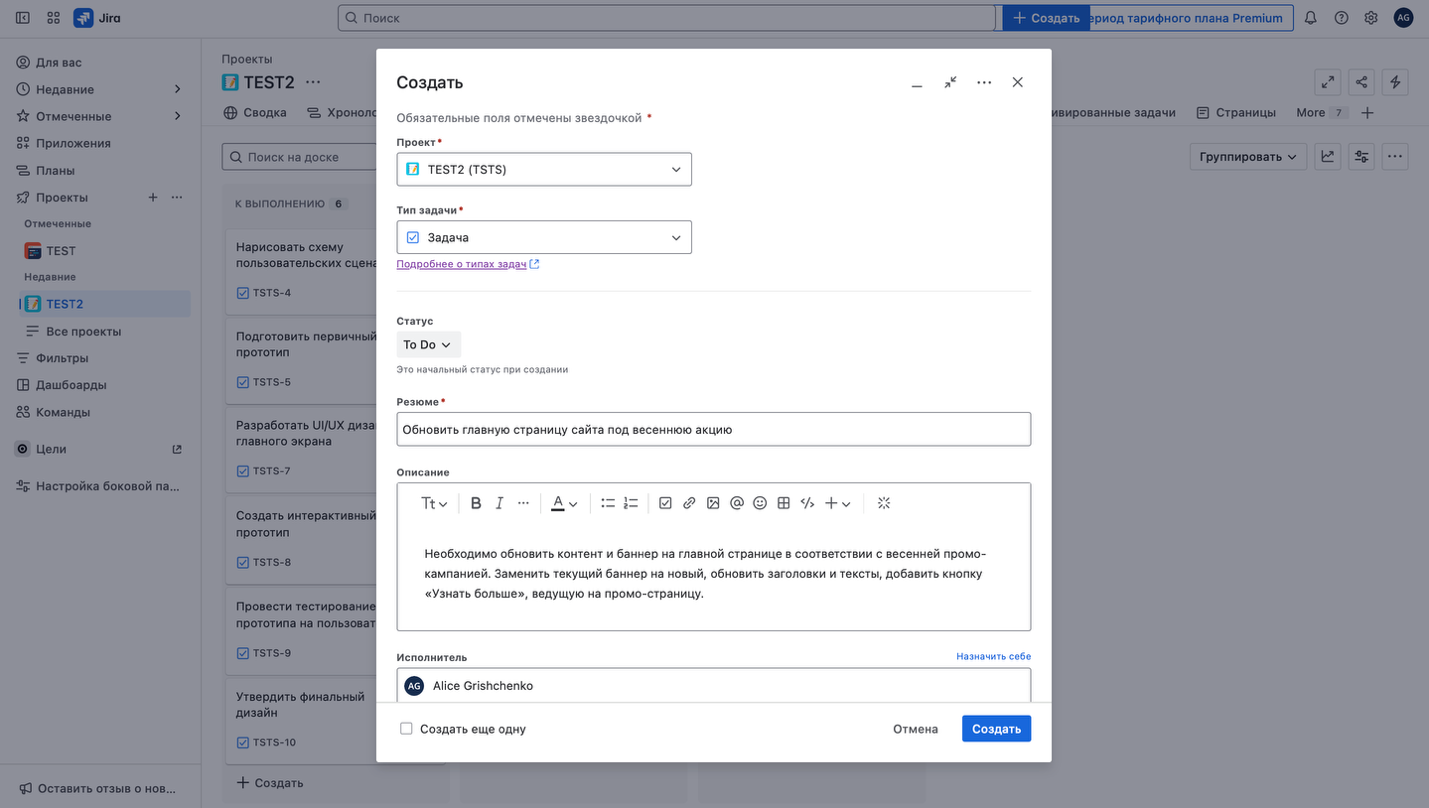
Task: Open the text color picker in toolbar
Action: (x=564, y=503)
